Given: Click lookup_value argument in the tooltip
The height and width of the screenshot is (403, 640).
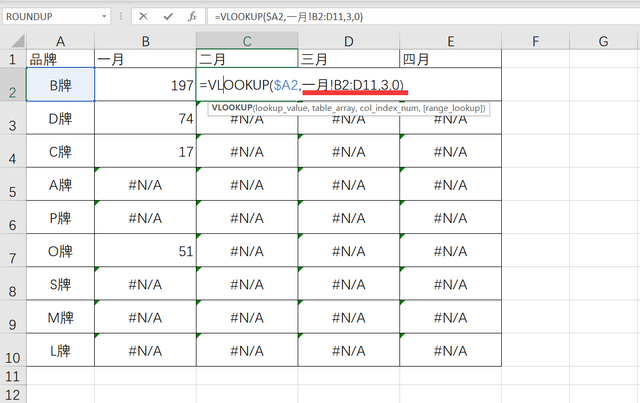Looking at the screenshot, I should tap(282, 108).
